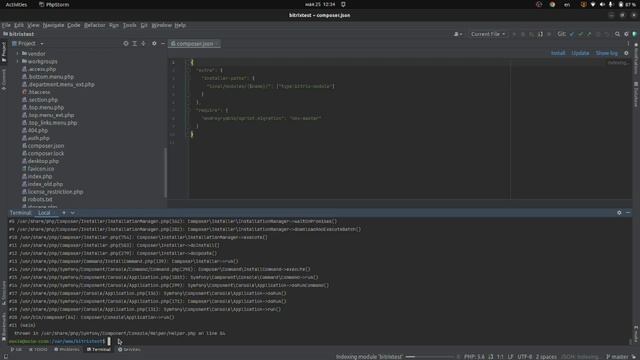Screen dimensions: 640x360
Task: Open the Refactor menu
Action: pyautogui.click(x=94, y=25)
